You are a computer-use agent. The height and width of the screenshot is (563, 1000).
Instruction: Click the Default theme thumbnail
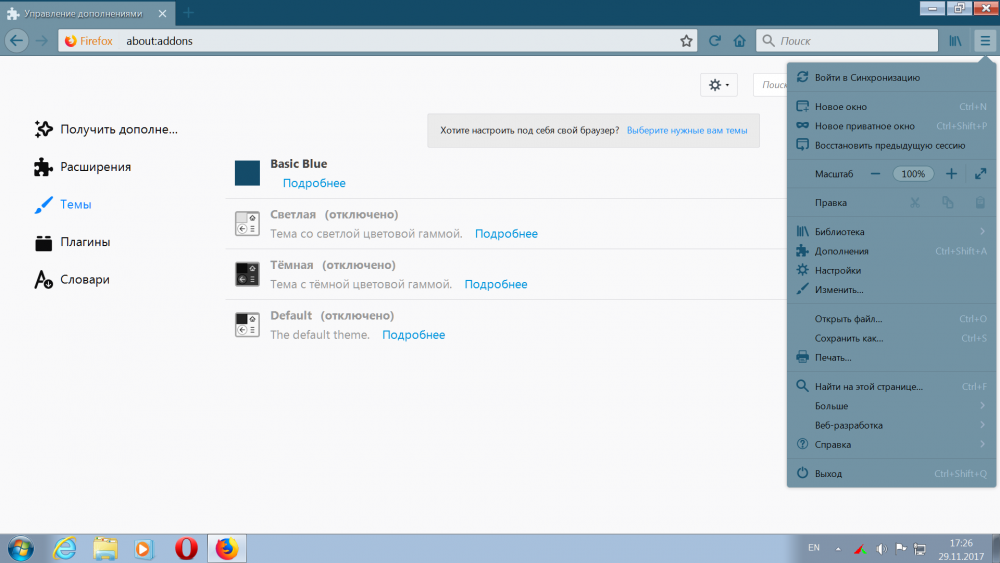[x=247, y=325]
